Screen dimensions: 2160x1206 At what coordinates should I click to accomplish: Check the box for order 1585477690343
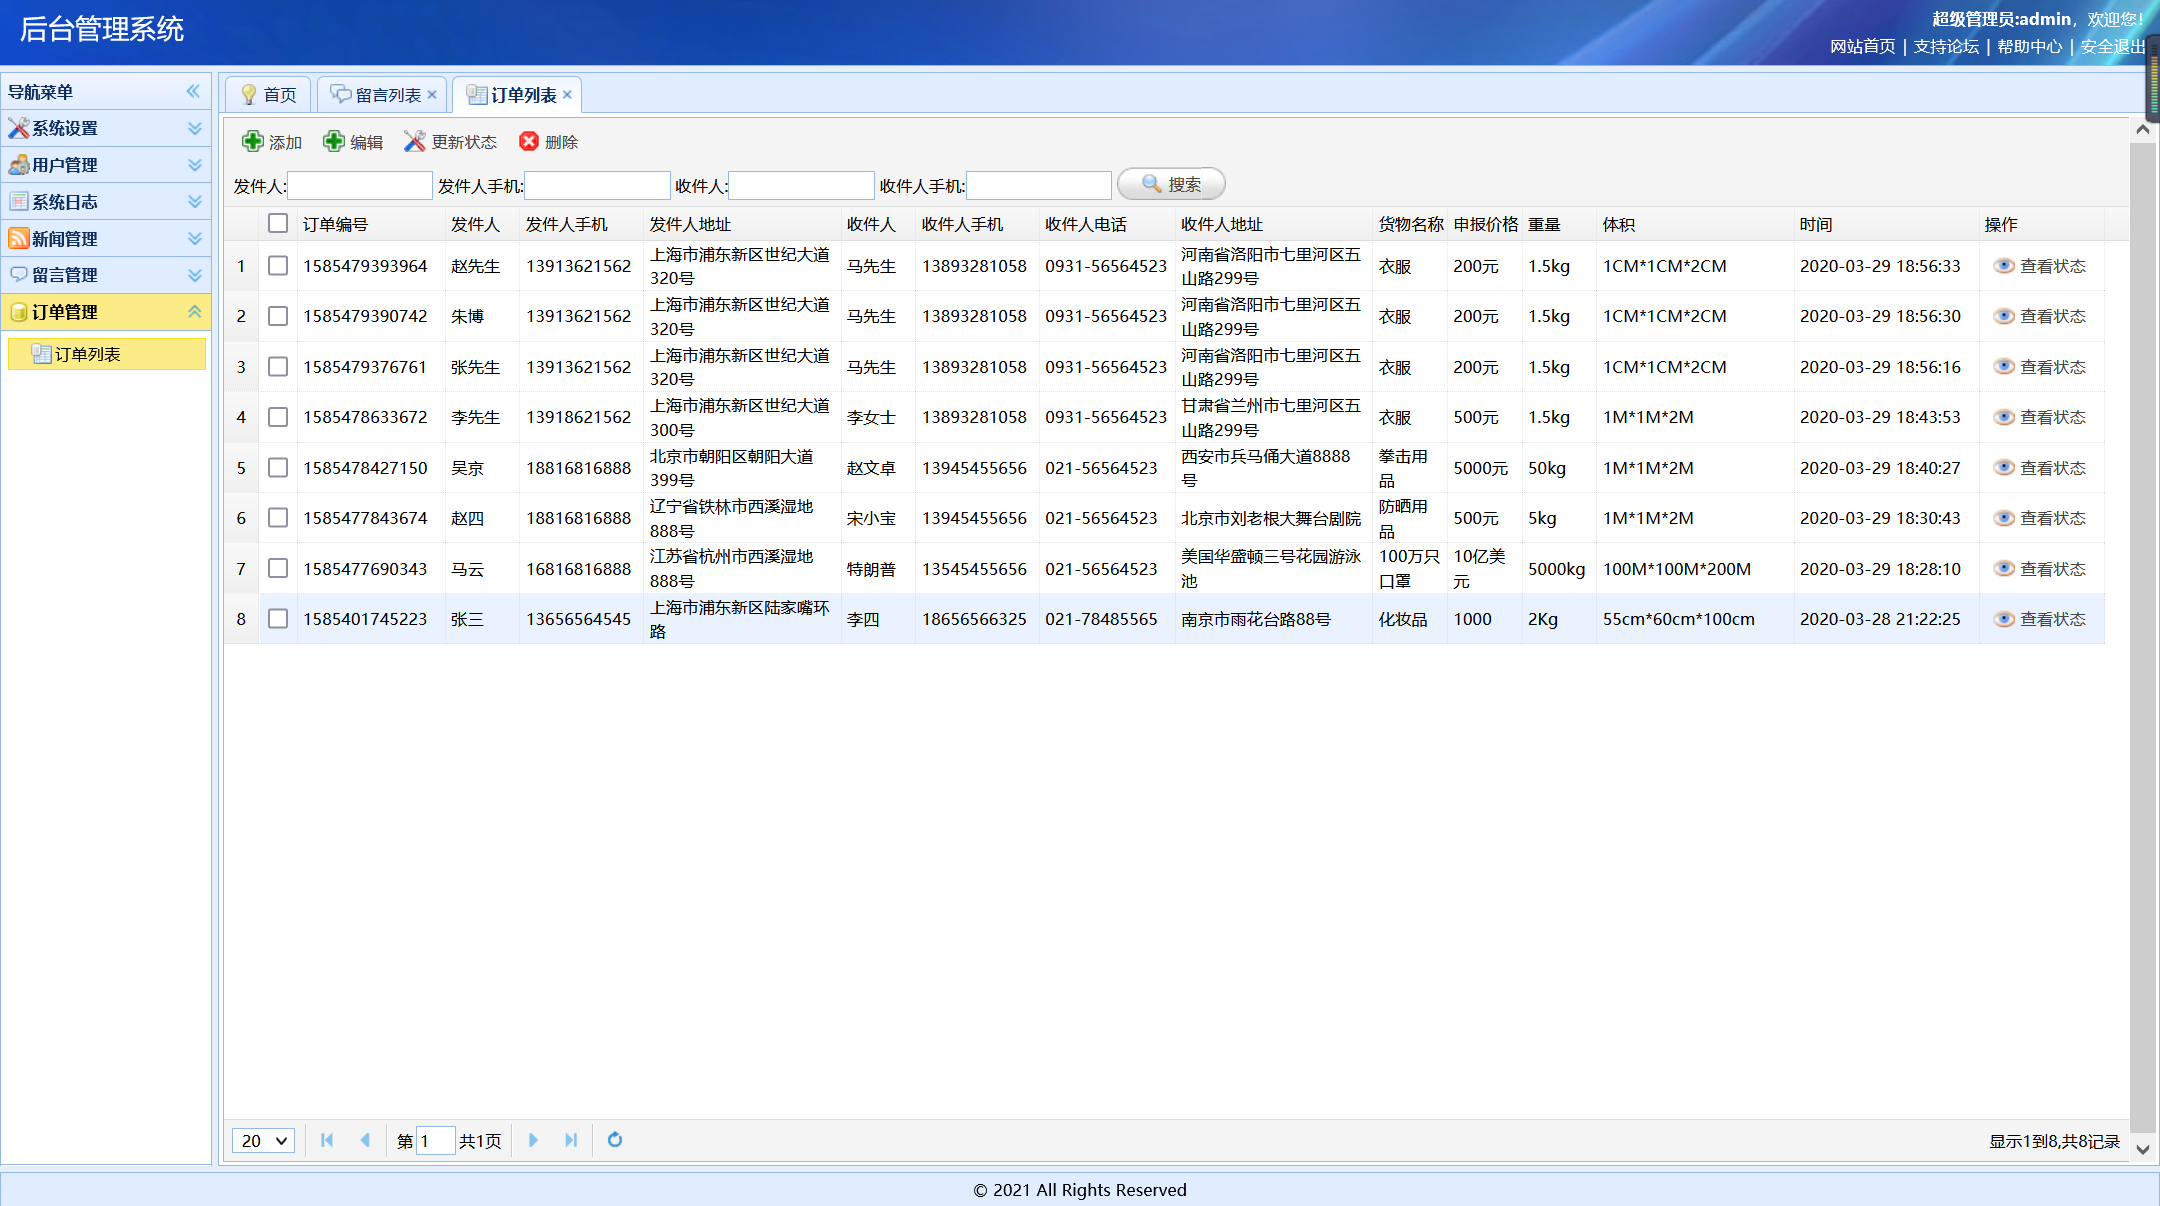(x=278, y=569)
